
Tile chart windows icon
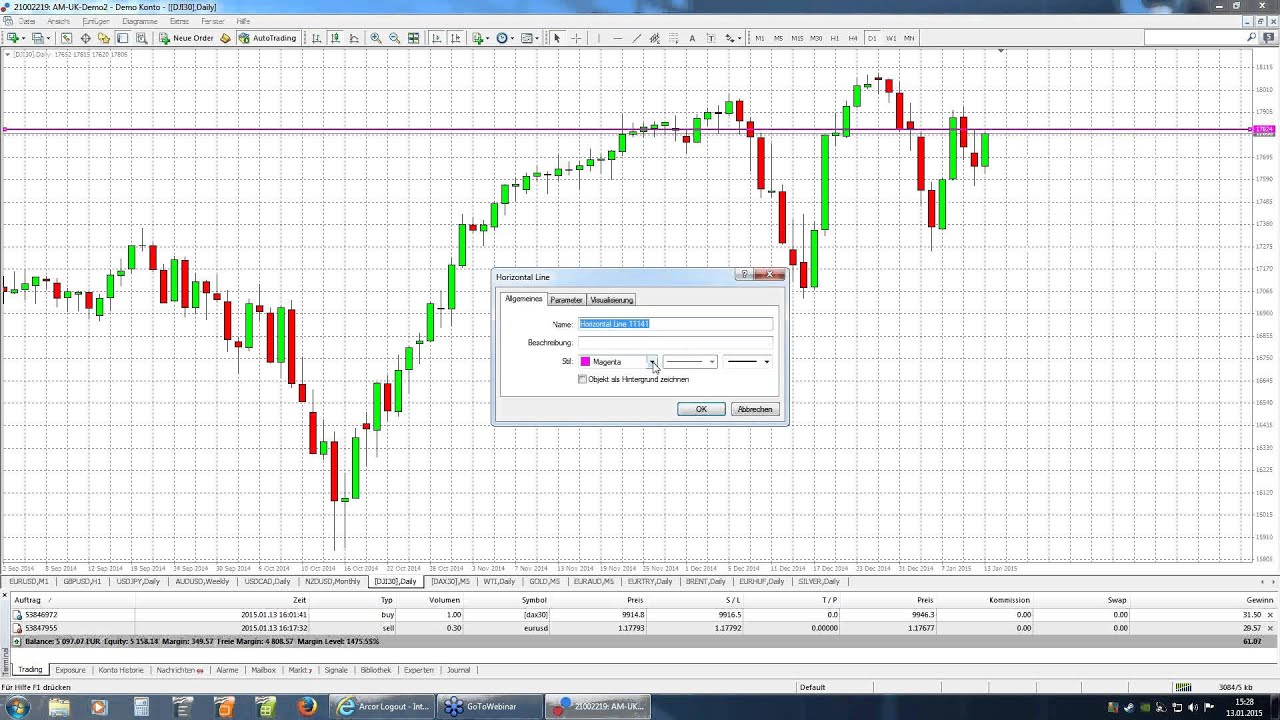coord(413,38)
